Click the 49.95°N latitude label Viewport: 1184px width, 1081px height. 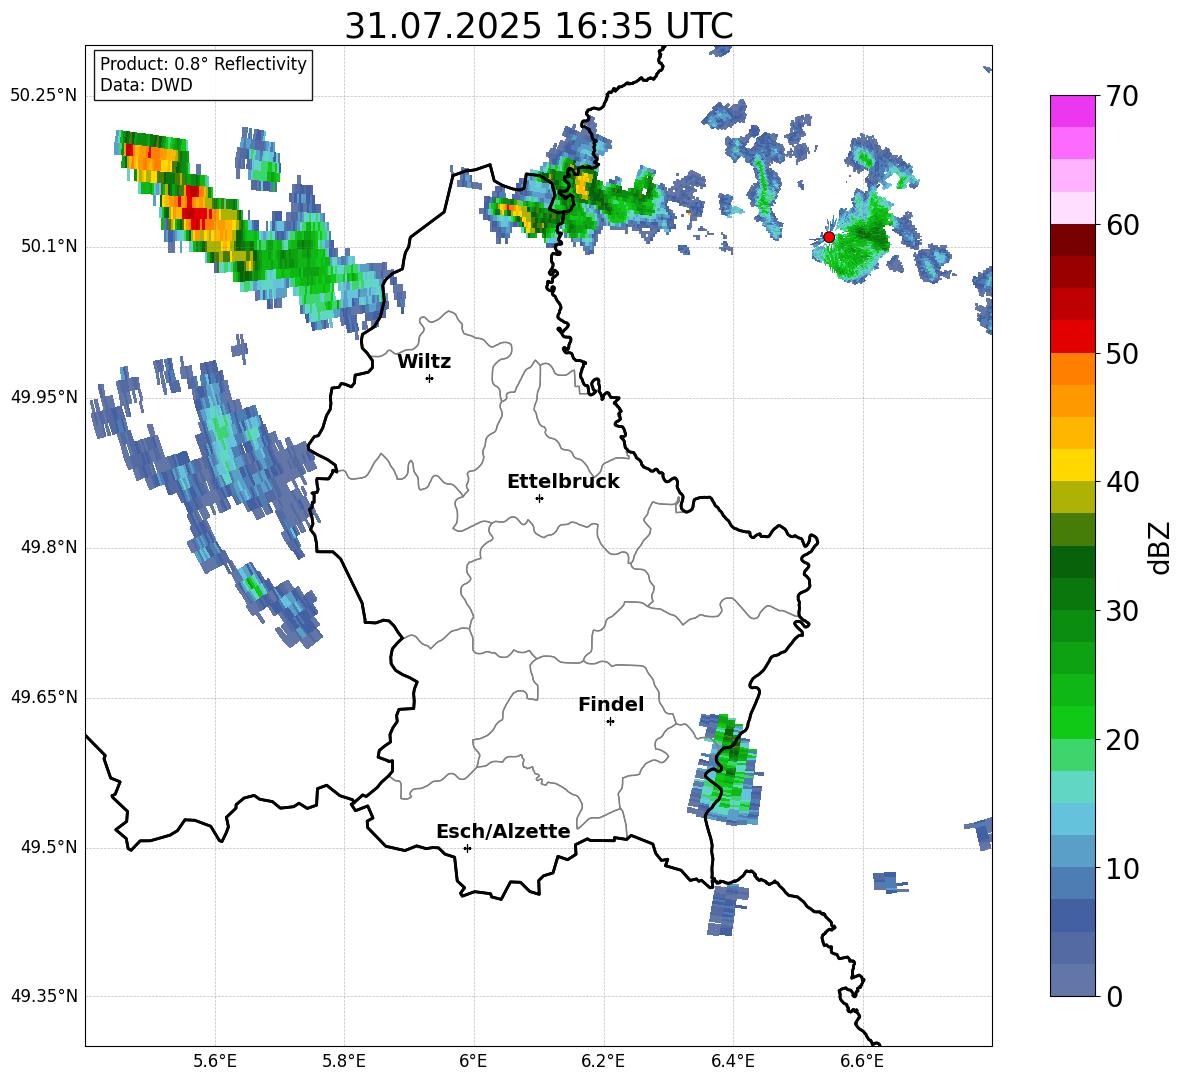[44, 397]
